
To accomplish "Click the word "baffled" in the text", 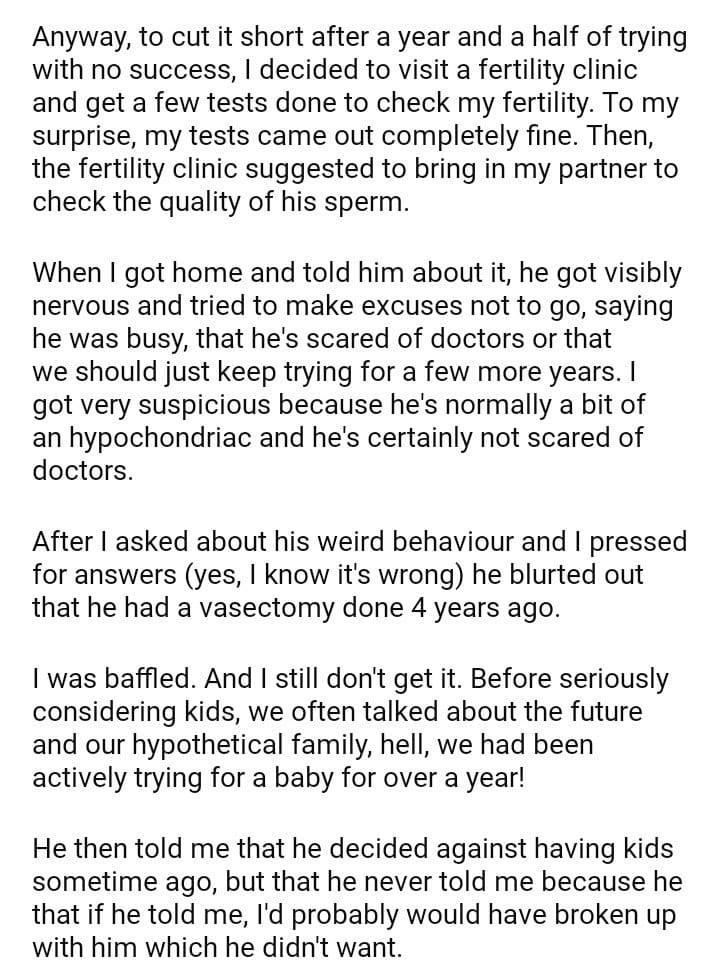I will (148, 679).
